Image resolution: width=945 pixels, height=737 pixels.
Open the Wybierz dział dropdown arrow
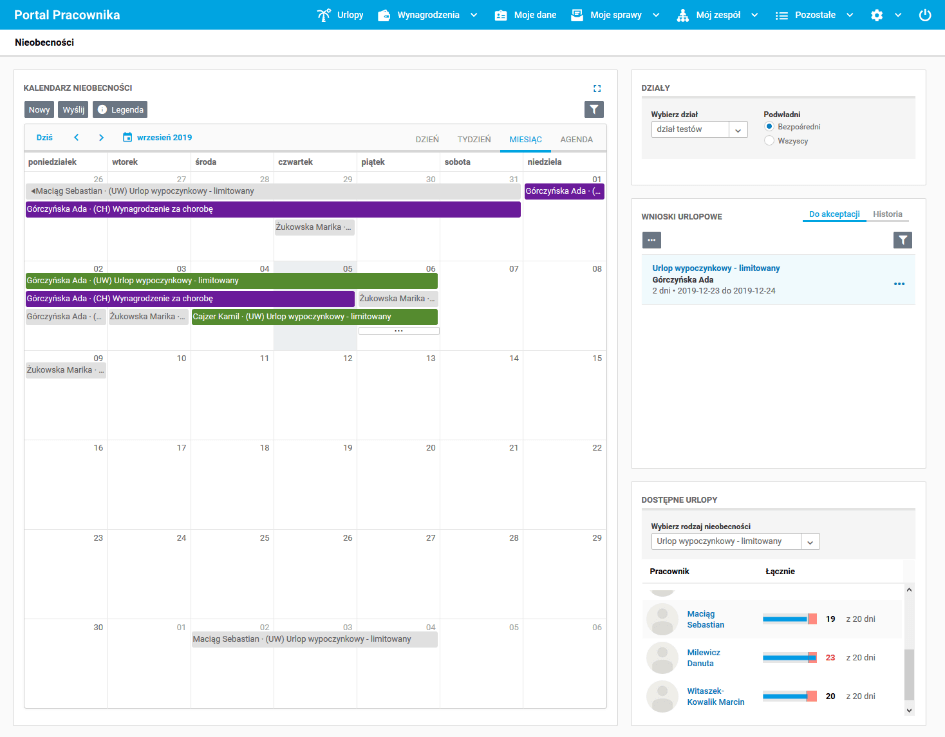[738, 130]
